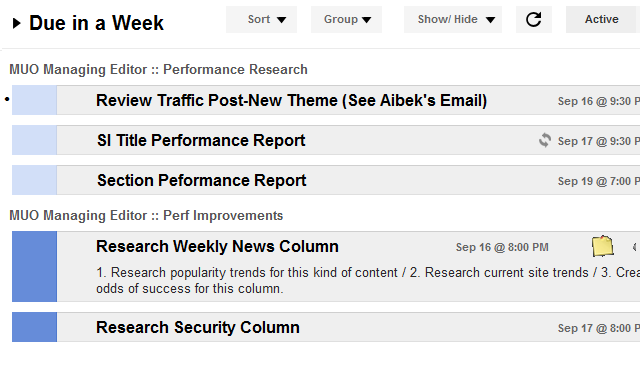Screen dimensions: 640x365
Task: Open the yellow sticky note icon
Action: pyautogui.click(x=602, y=246)
